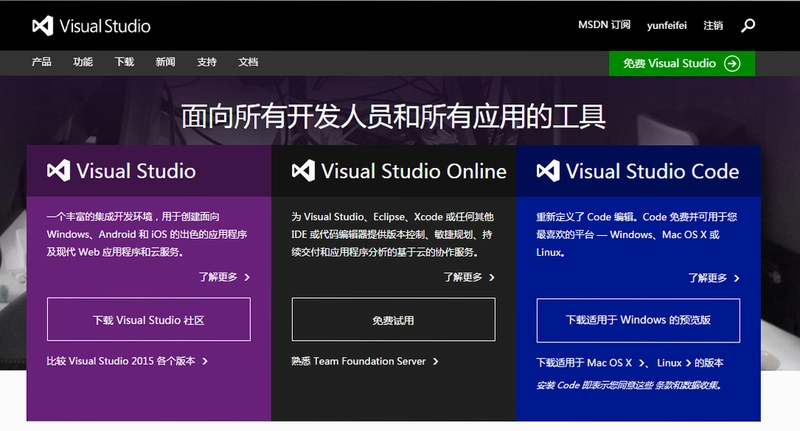This screenshot has height=431, width=800.
Task: Click the Linux download link
Action: 669,363
